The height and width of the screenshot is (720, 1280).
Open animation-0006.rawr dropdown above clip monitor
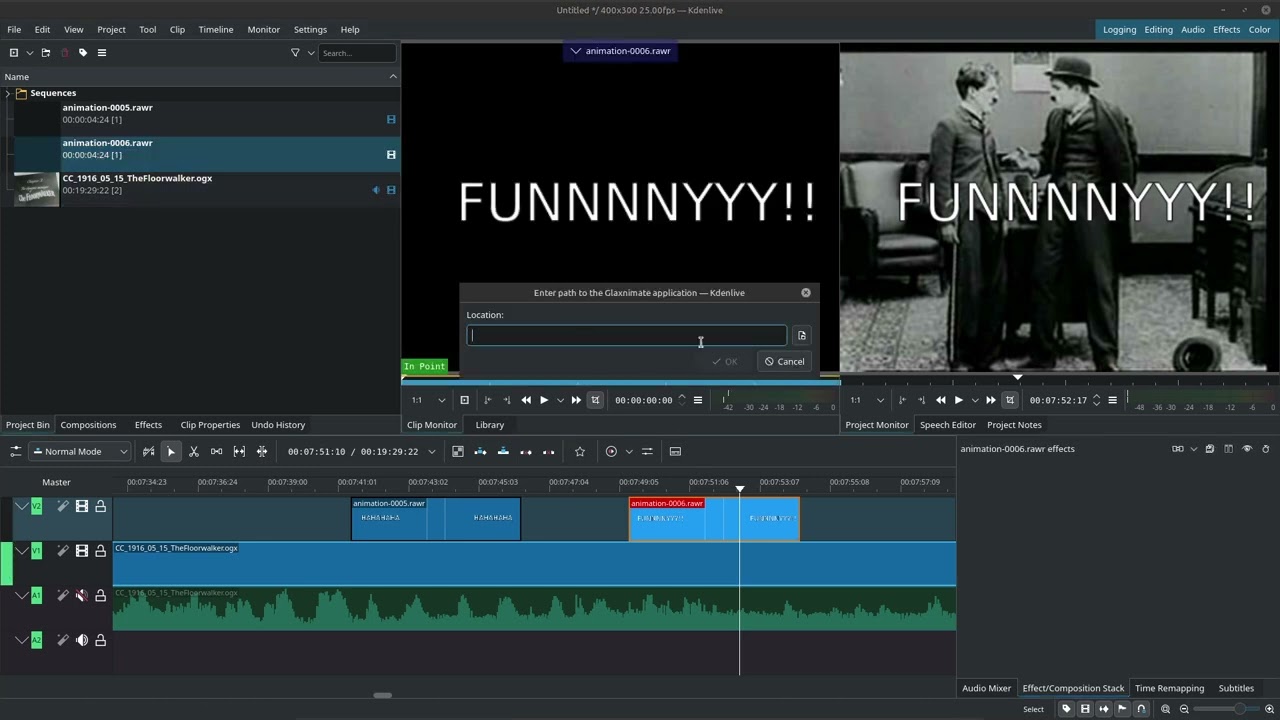pyautogui.click(x=620, y=51)
